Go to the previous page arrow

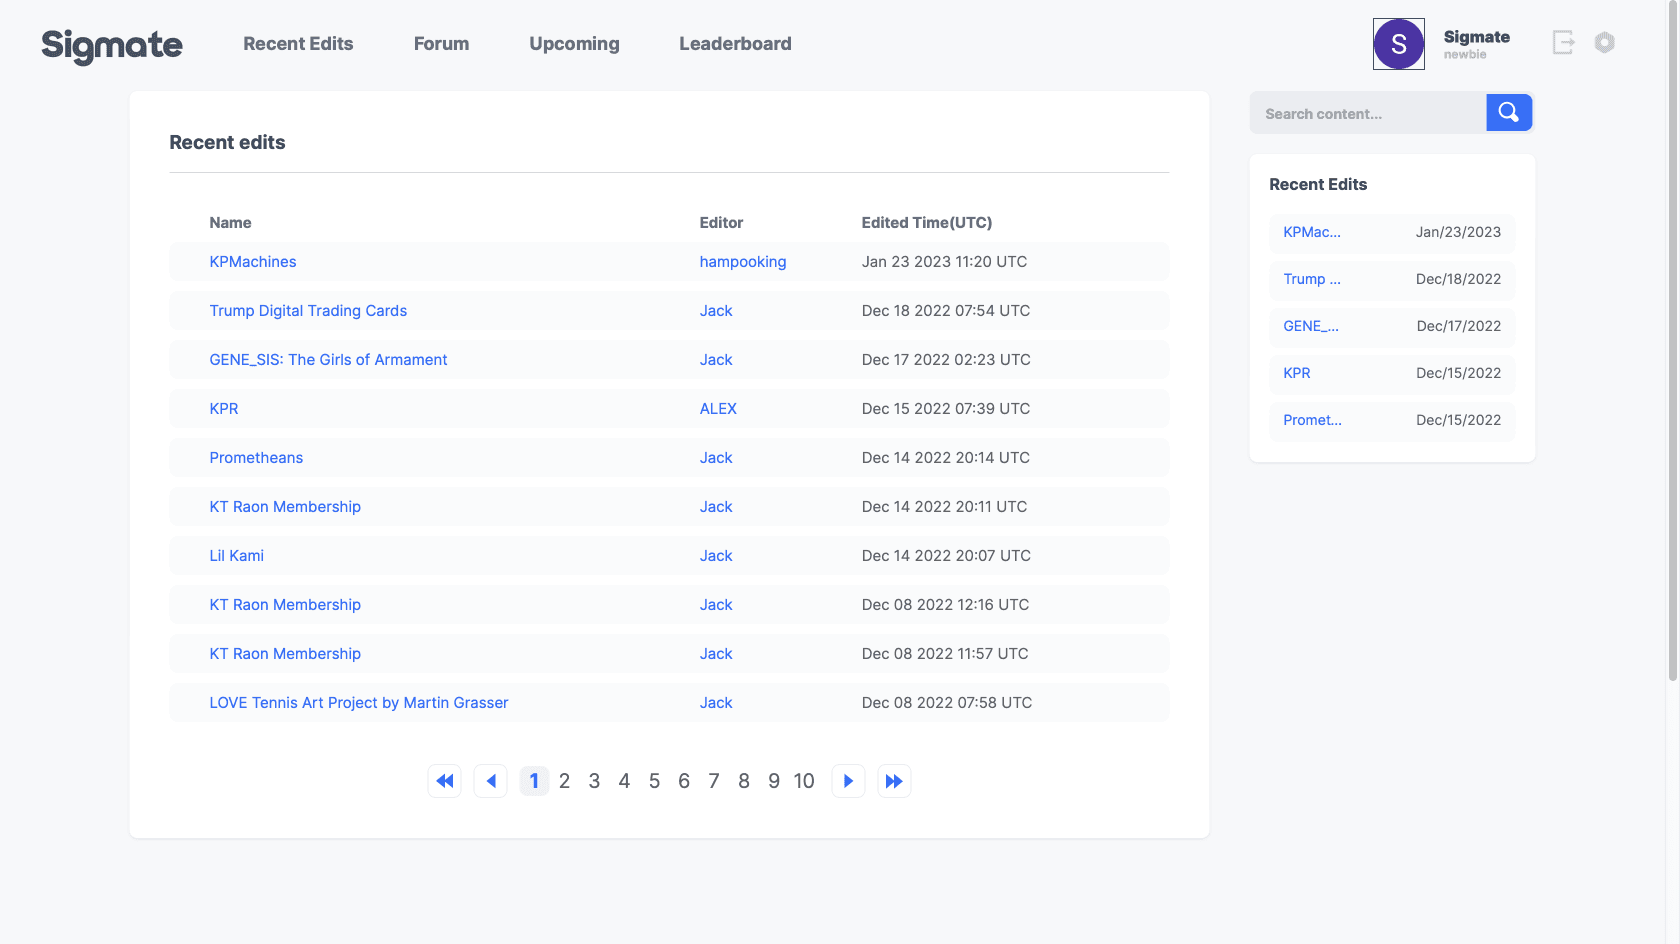(x=490, y=781)
